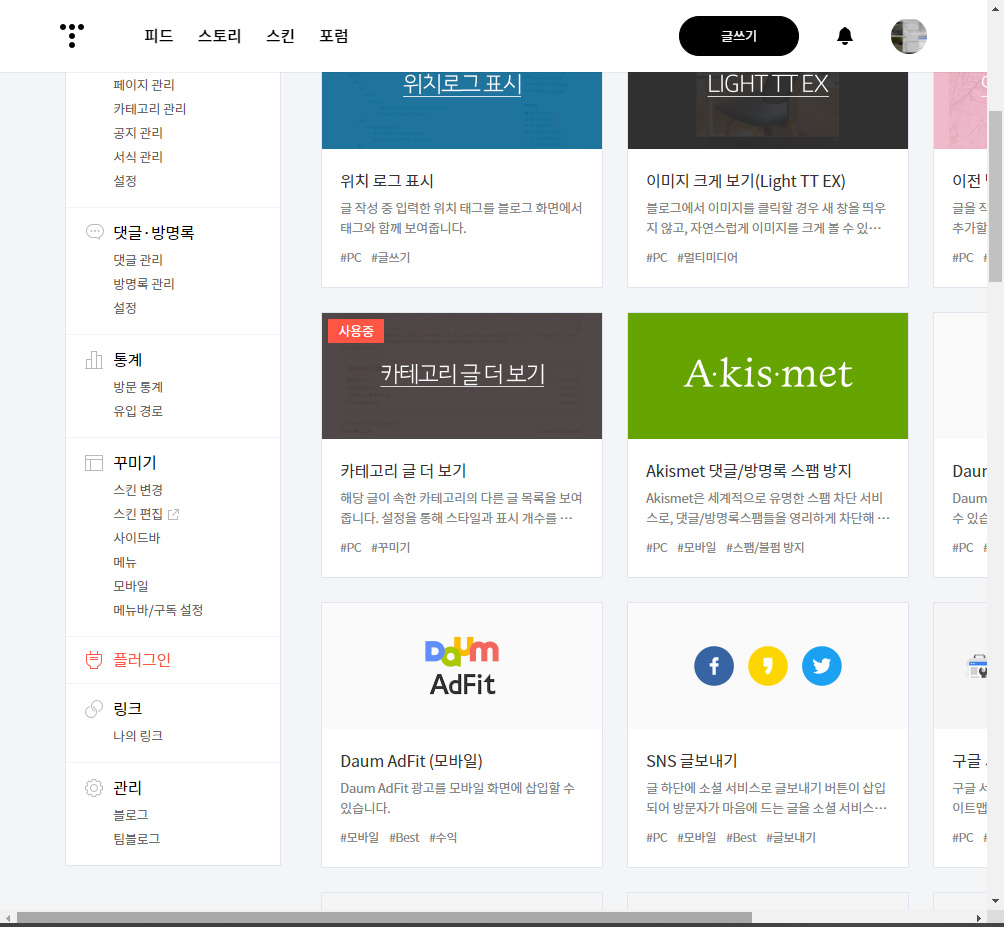Click the 카테고리 글 더 보기 card title
Screen dimensions: 1004x927
pyautogui.click(x=403, y=471)
